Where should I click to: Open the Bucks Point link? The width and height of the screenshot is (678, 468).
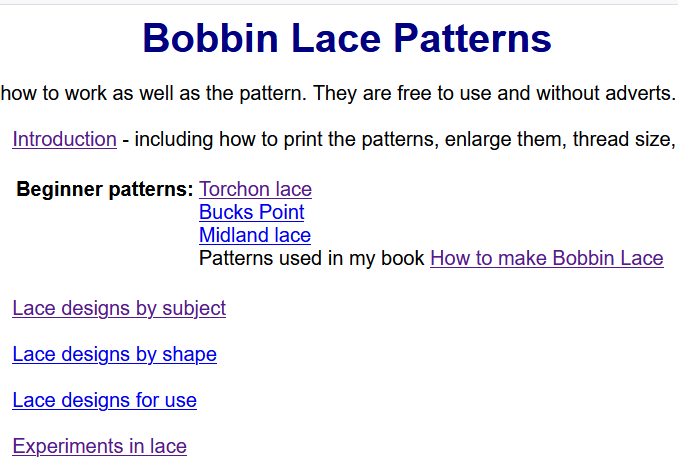pos(252,212)
